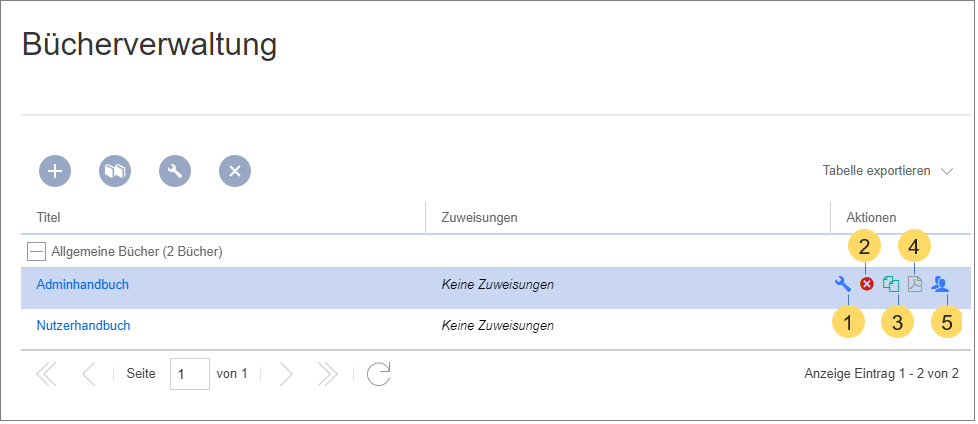Open the Tabelle exportieren dropdown
The width and height of the screenshot is (978, 424).
pyautogui.click(x=888, y=170)
